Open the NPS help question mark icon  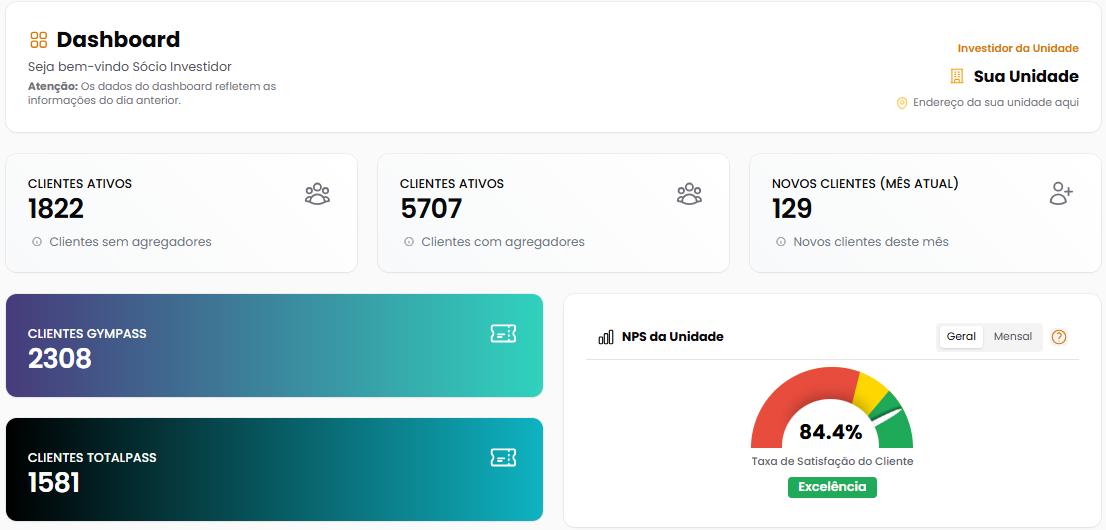pos(1059,337)
